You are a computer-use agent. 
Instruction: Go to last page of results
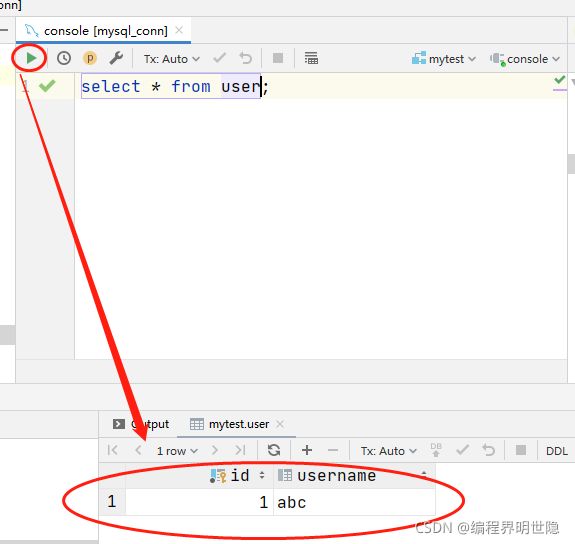(241, 450)
